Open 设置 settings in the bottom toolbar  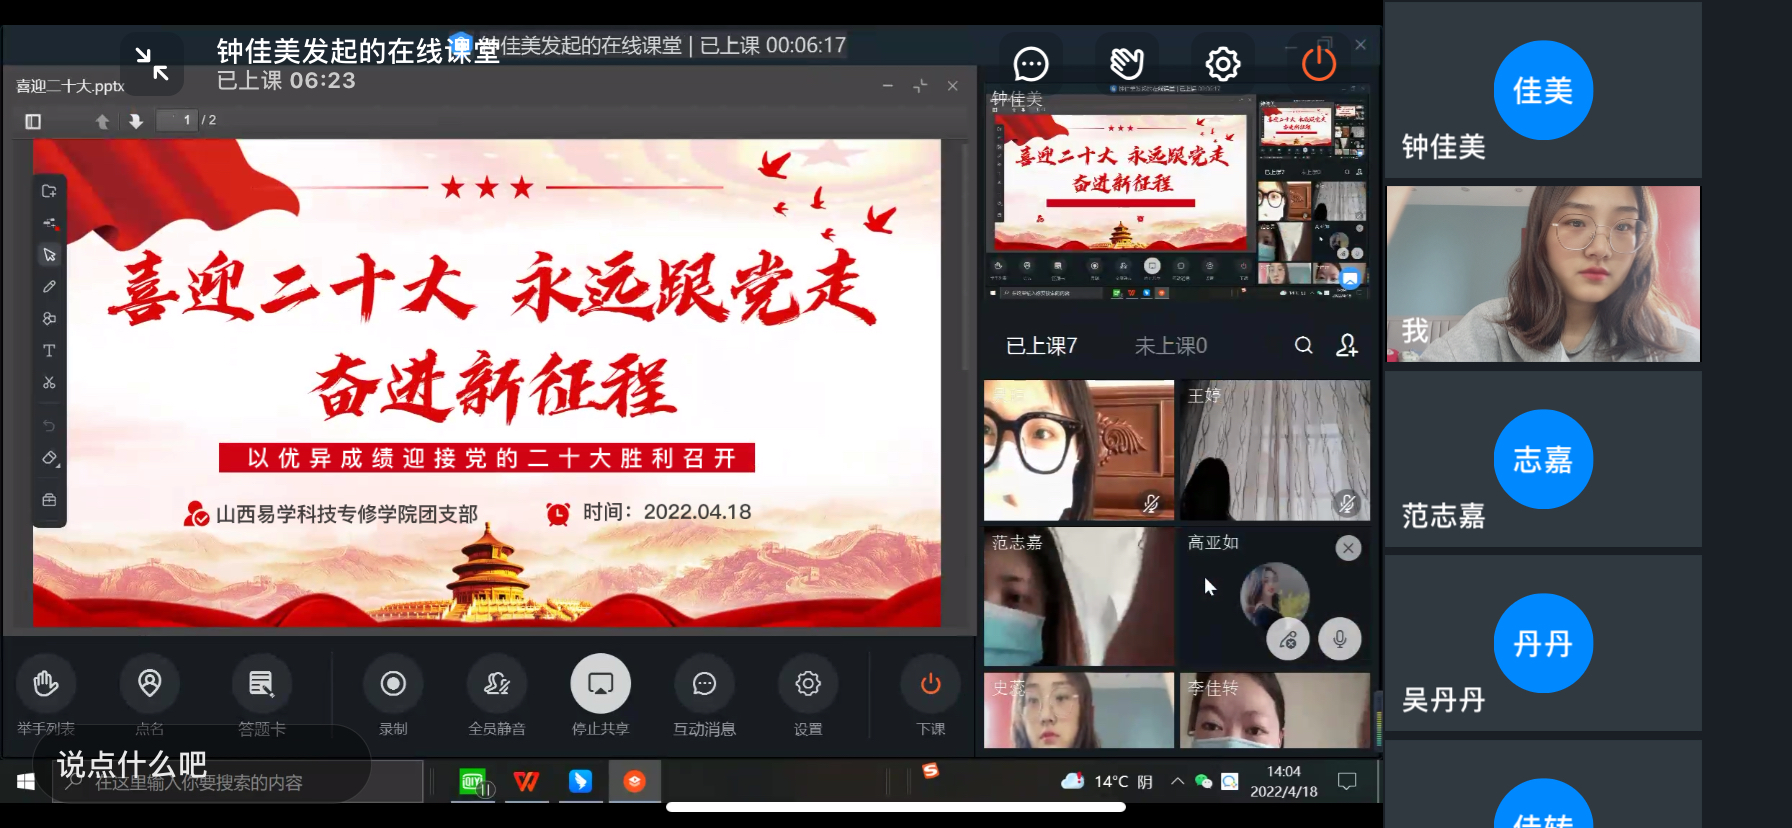(x=808, y=697)
